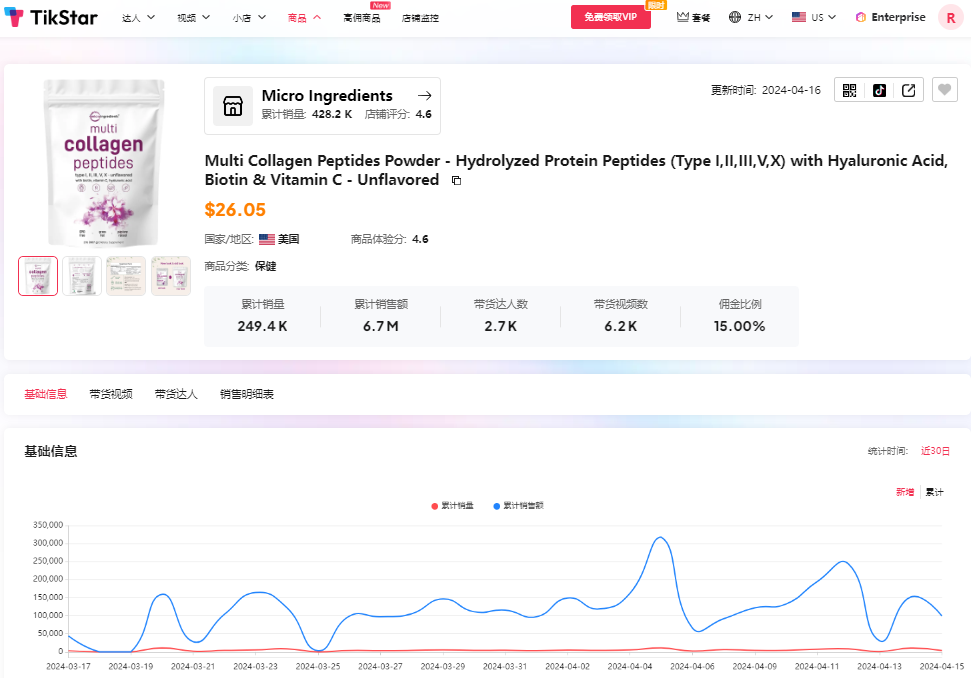The width and height of the screenshot is (971, 678).
Task: Open 高佣商品 menu item
Action: (362, 18)
